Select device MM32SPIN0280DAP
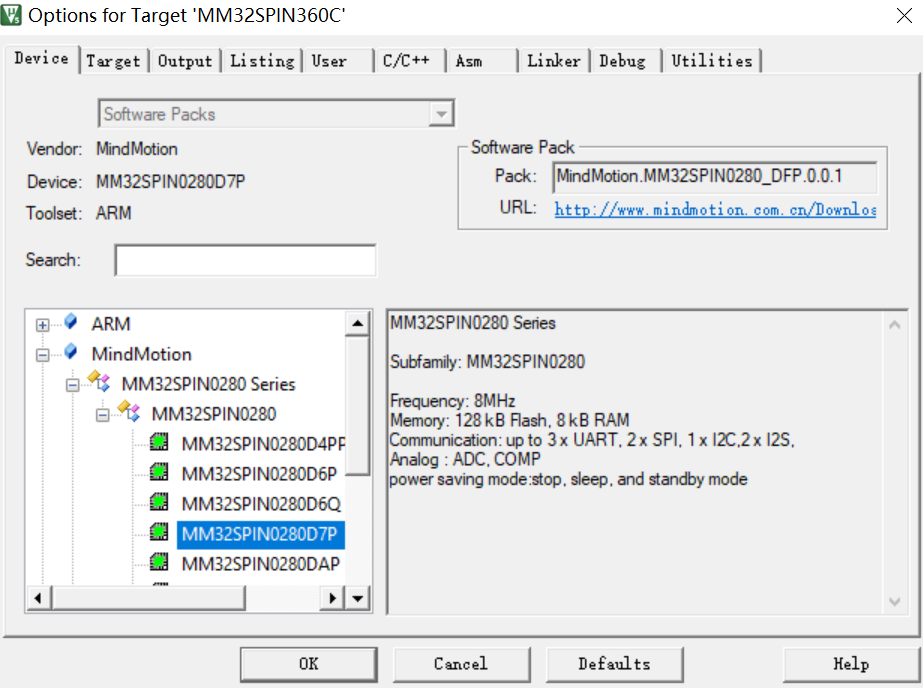 pyautogui.click(x=260, y=564)
